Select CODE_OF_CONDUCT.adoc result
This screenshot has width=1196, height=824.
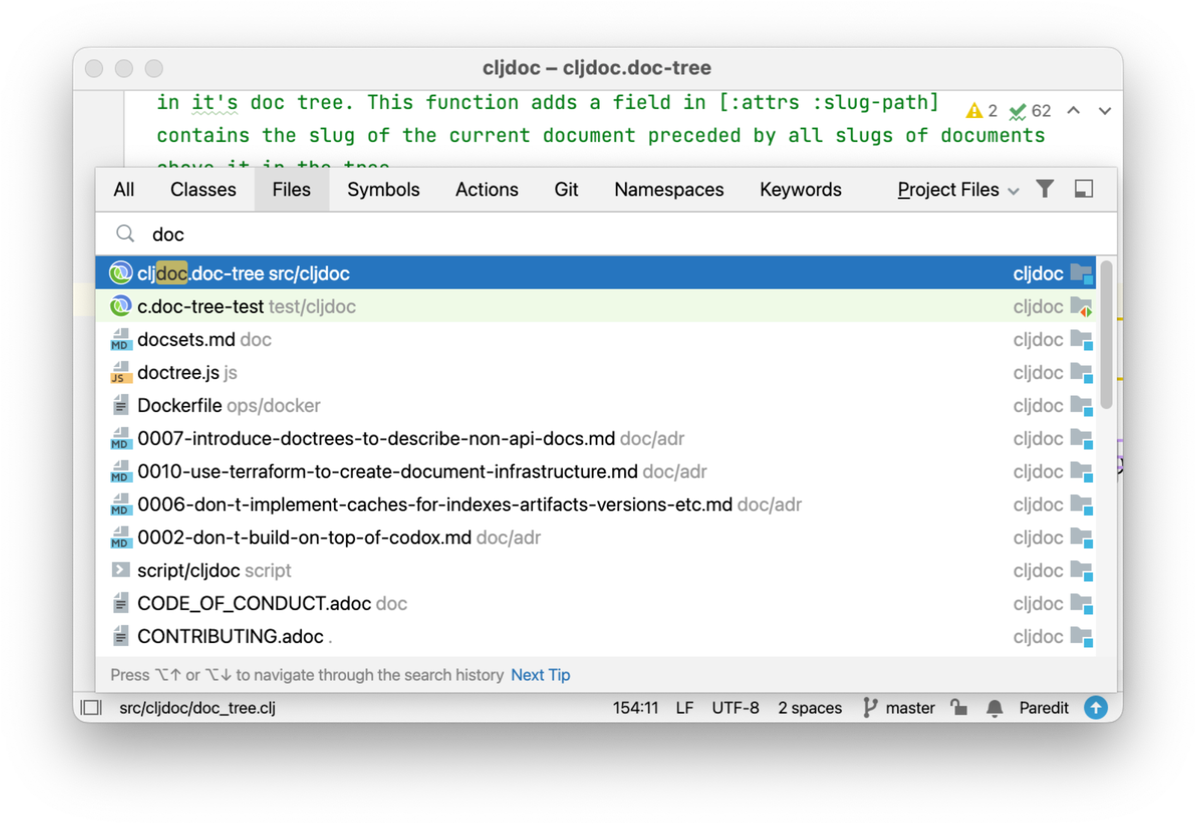coord(596,604)
